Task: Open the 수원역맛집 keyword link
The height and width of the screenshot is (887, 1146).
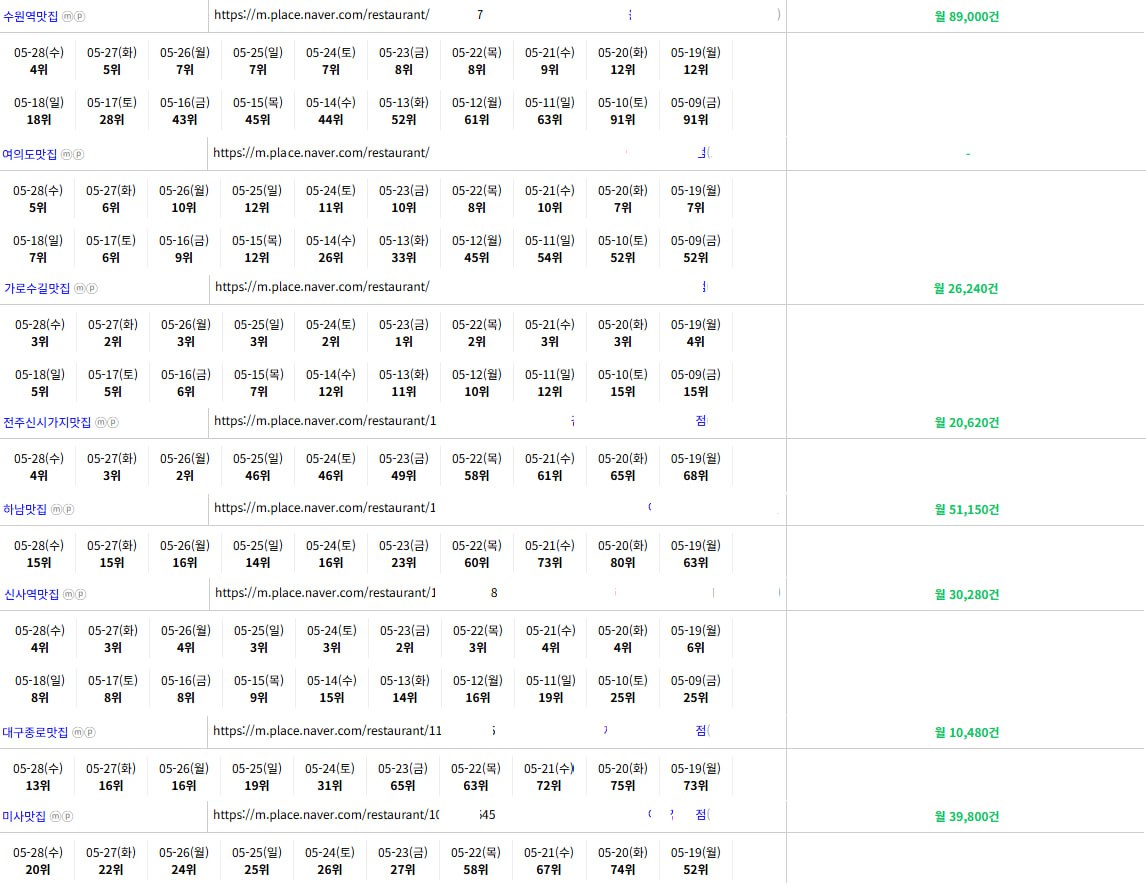Action: click(x=29, y=16)
